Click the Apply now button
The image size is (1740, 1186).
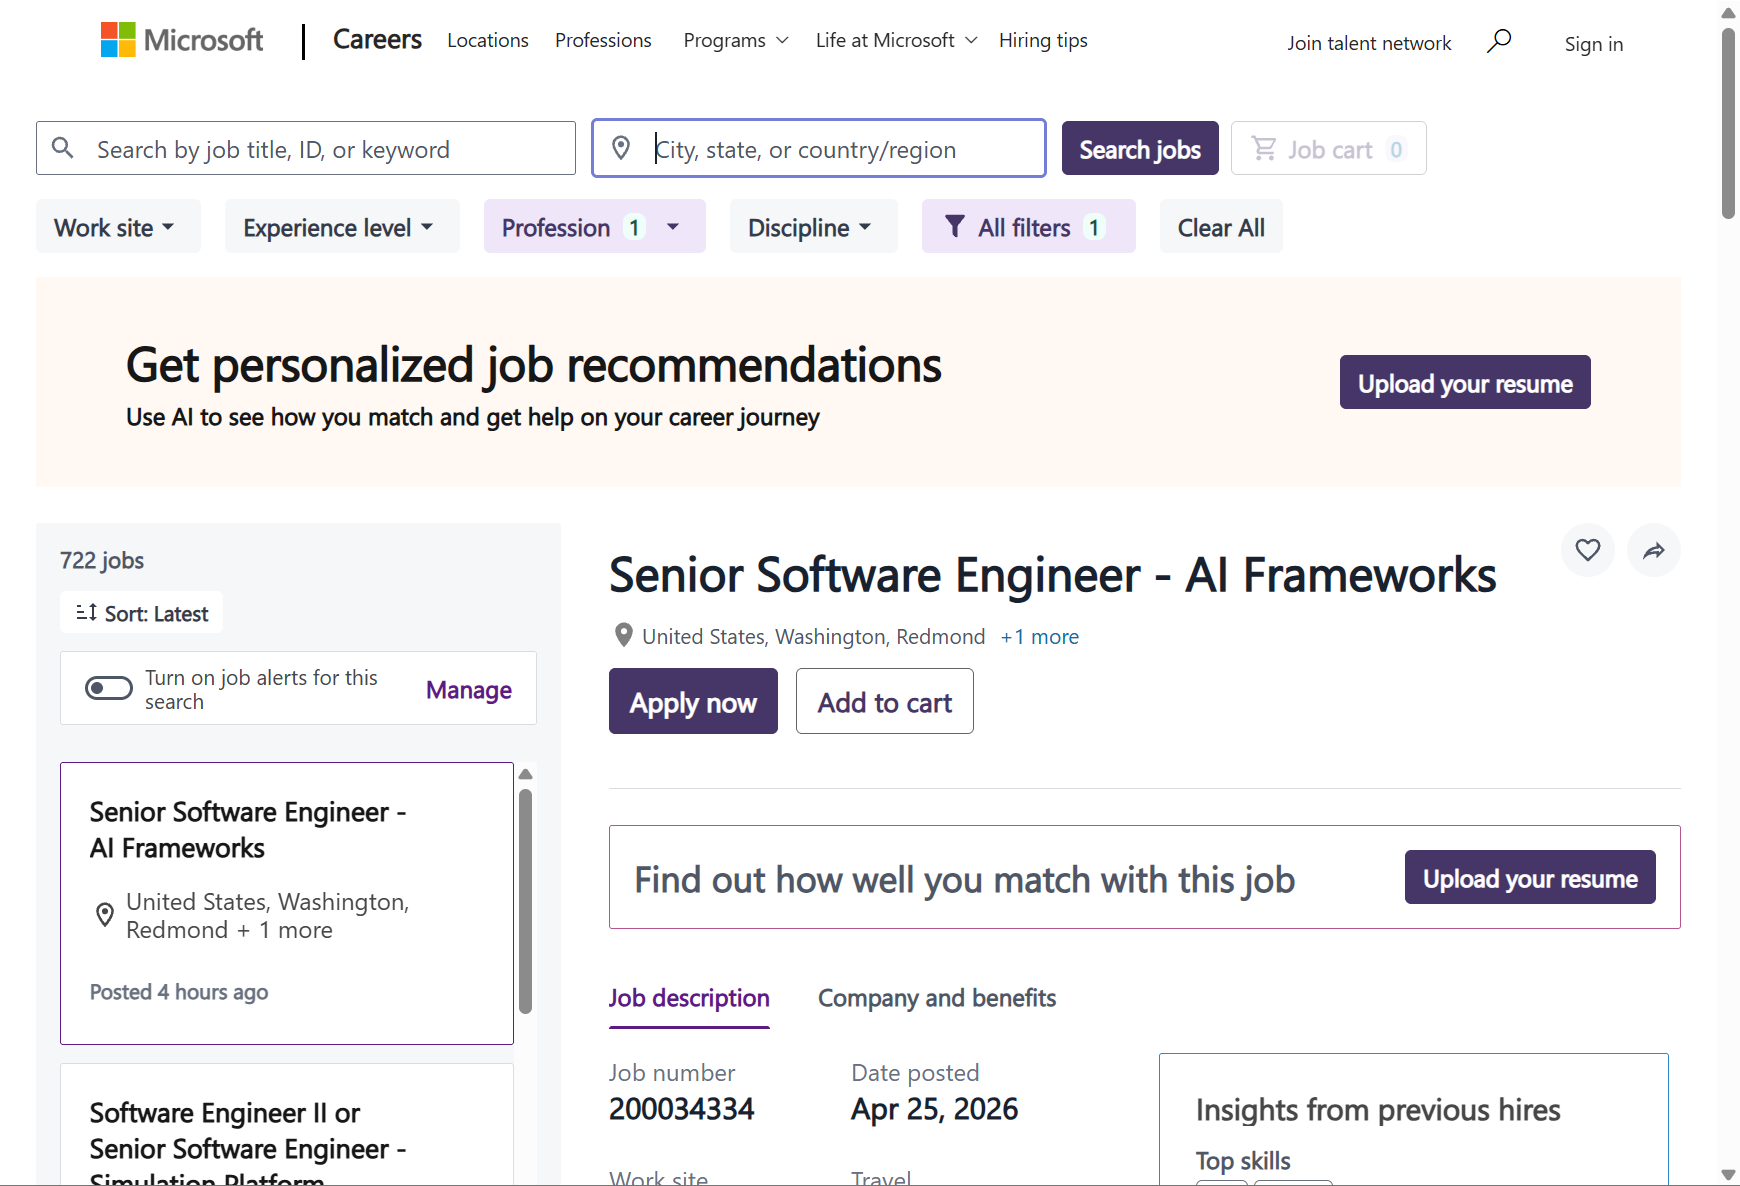coord(692,702)
